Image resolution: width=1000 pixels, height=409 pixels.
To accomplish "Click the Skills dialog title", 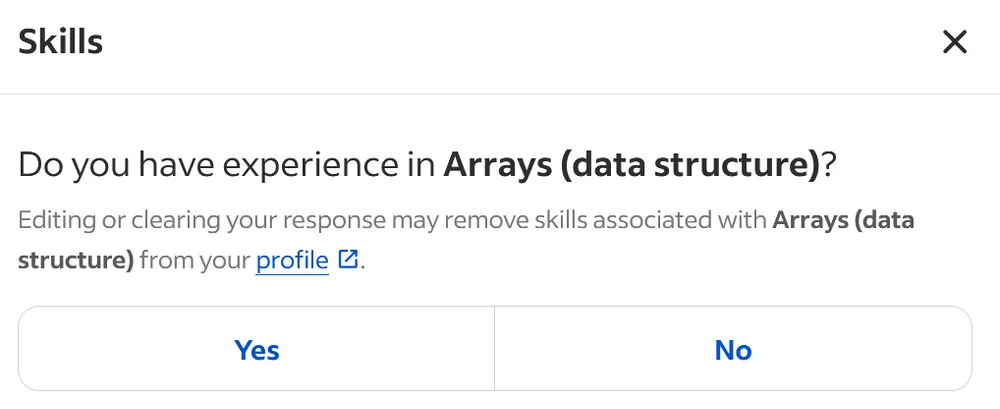I will click(61, 42).
